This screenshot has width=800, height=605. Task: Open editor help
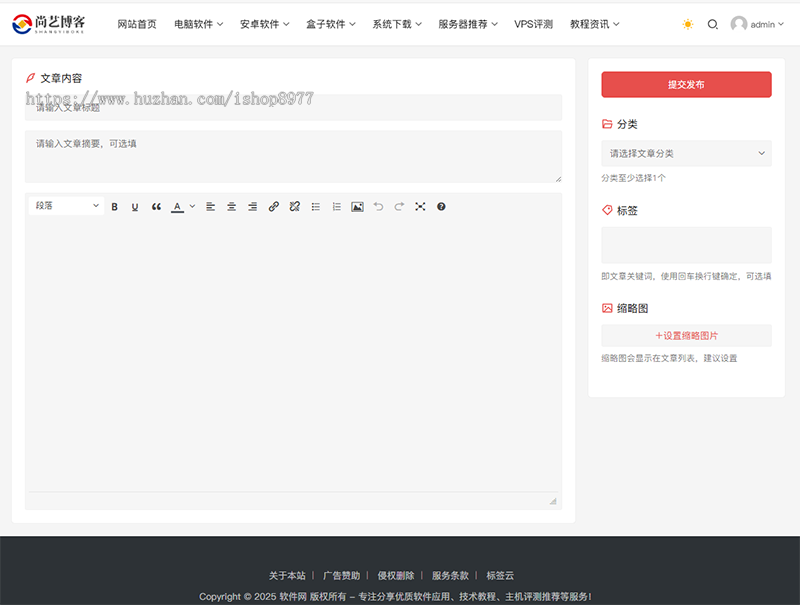coord(441,207)
